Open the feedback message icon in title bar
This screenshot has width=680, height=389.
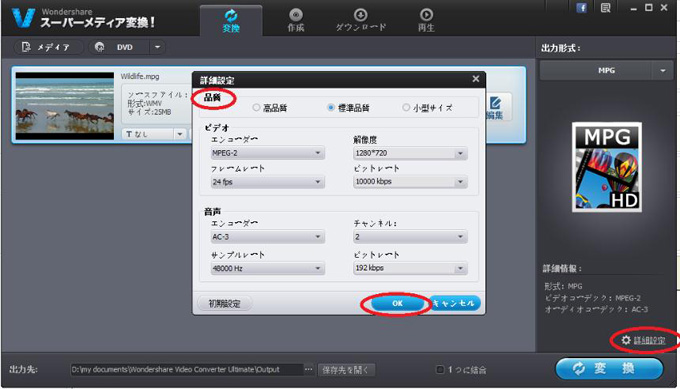[x=605, y=8]
